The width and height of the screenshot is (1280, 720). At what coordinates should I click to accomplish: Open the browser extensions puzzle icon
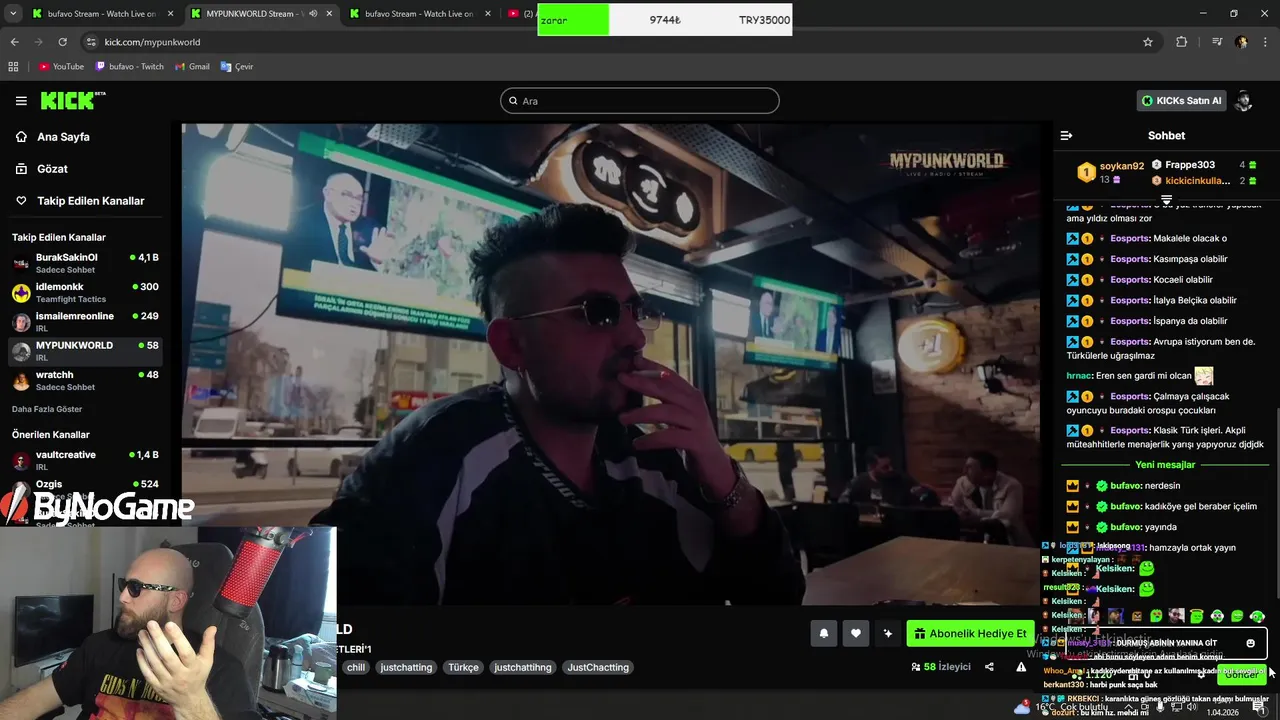click(1181, 42)
